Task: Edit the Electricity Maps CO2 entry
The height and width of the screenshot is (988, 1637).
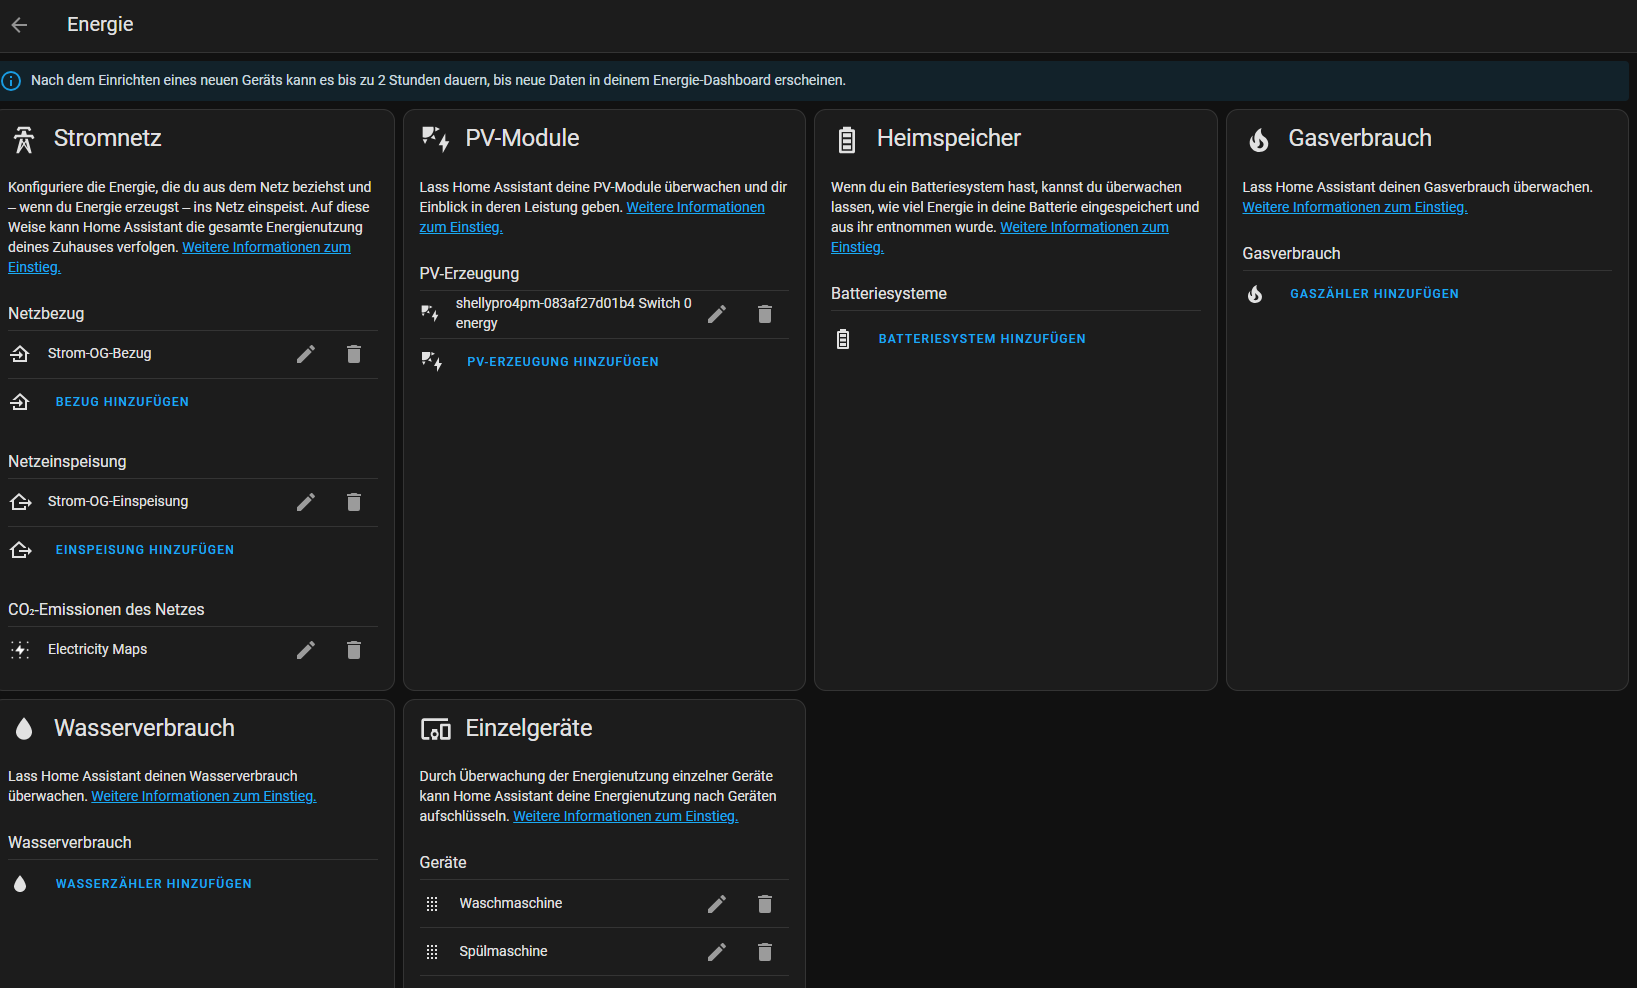Action: tap(306, 650)
